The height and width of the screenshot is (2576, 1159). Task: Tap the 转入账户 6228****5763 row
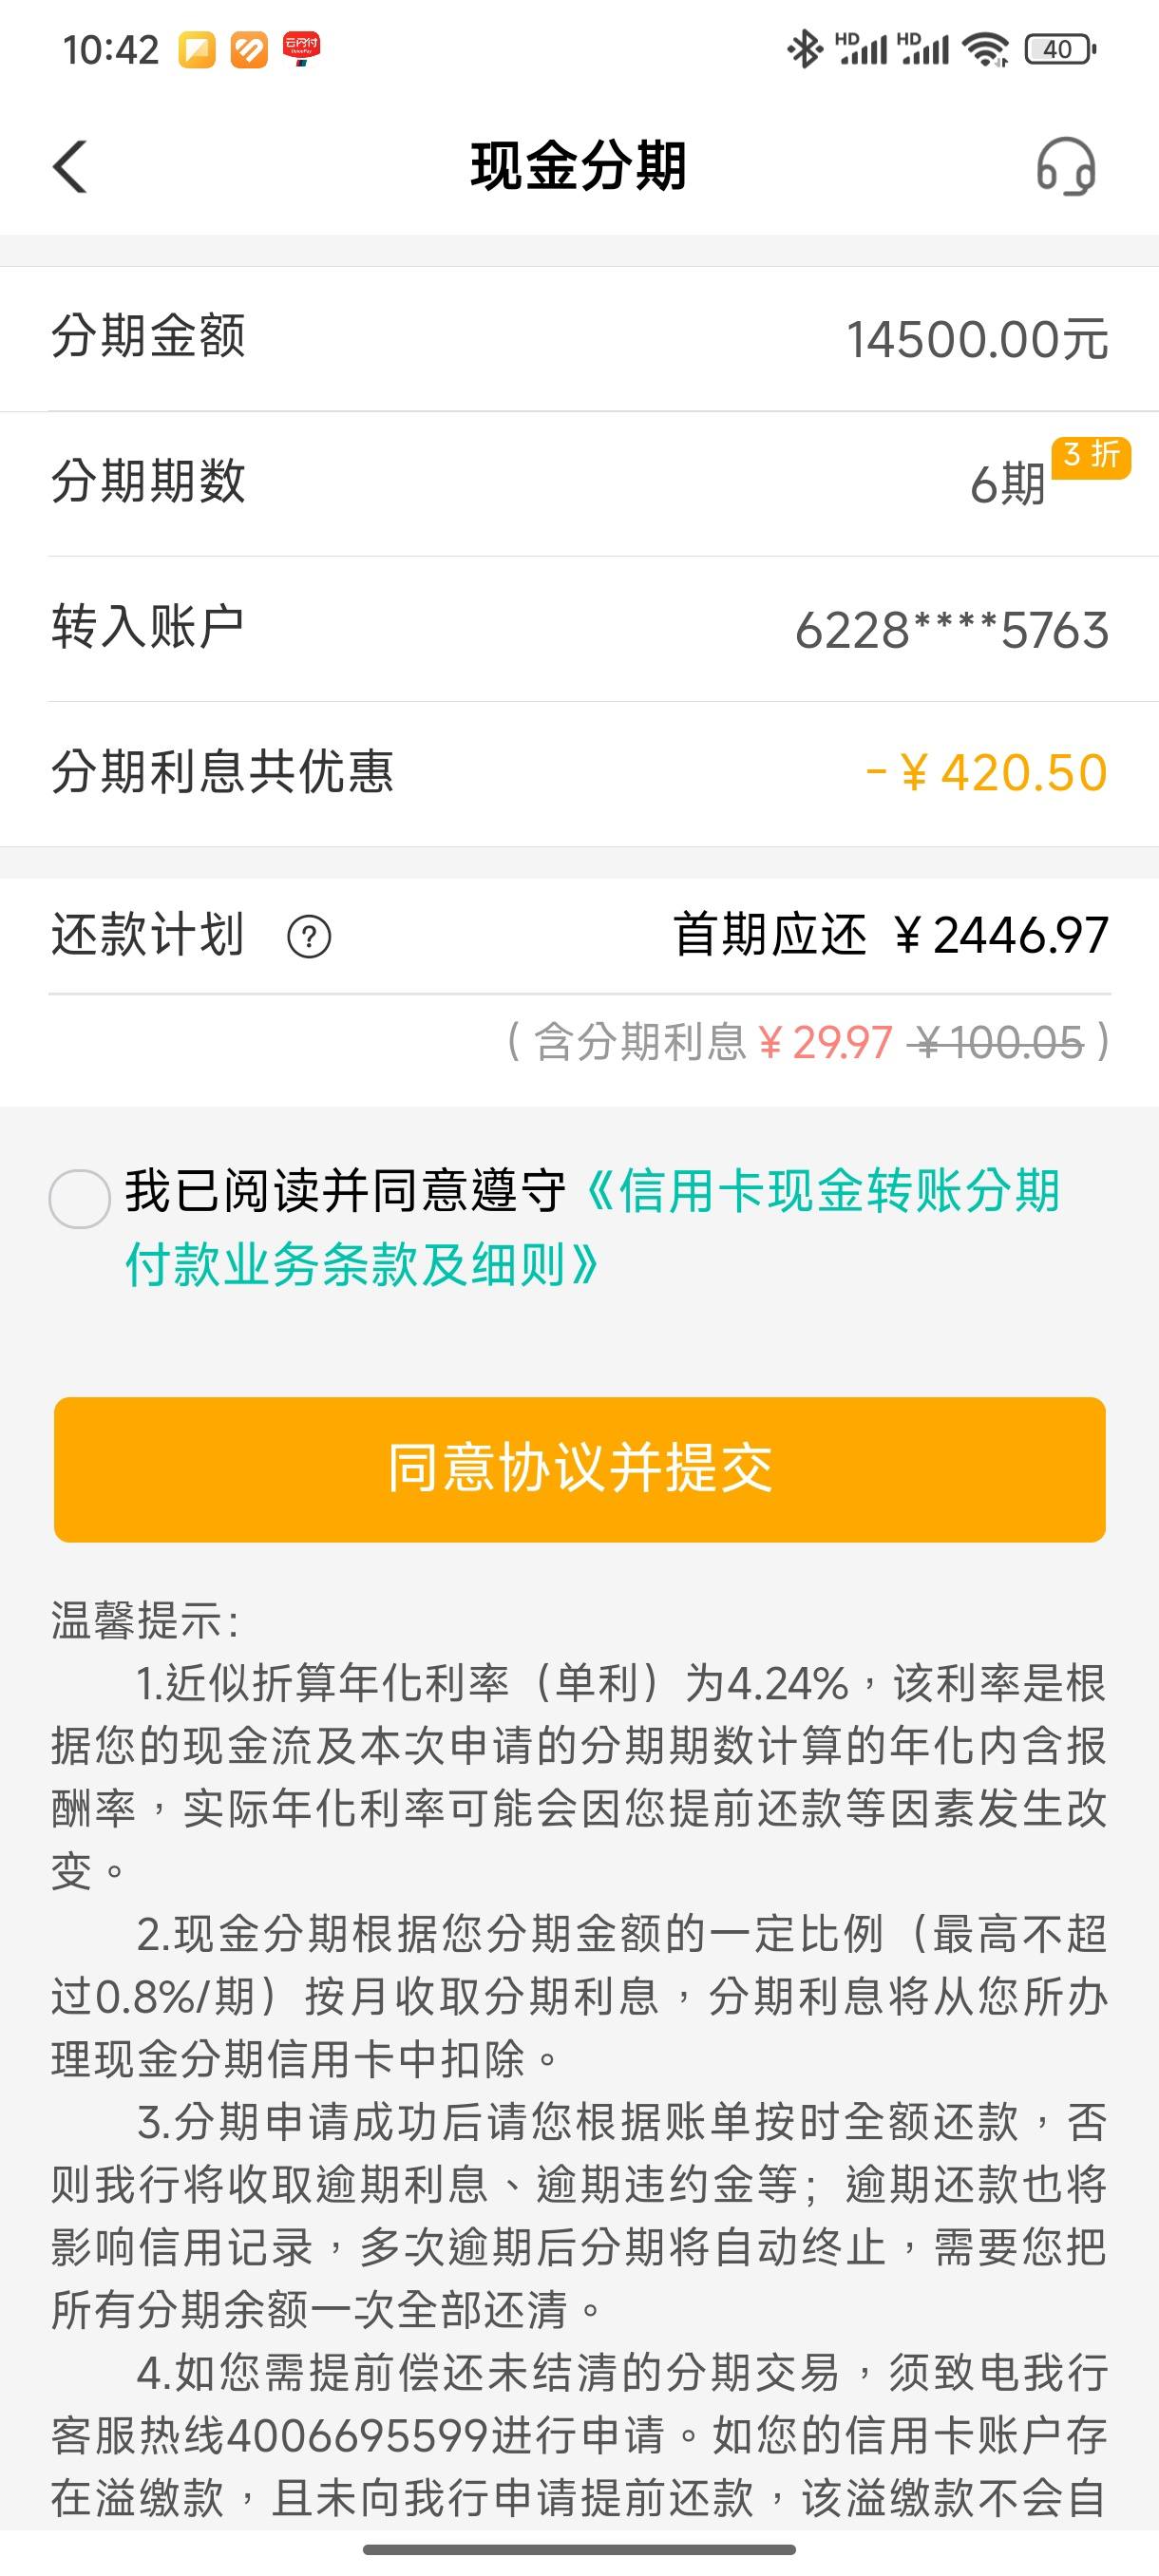(x=580, y=629)
